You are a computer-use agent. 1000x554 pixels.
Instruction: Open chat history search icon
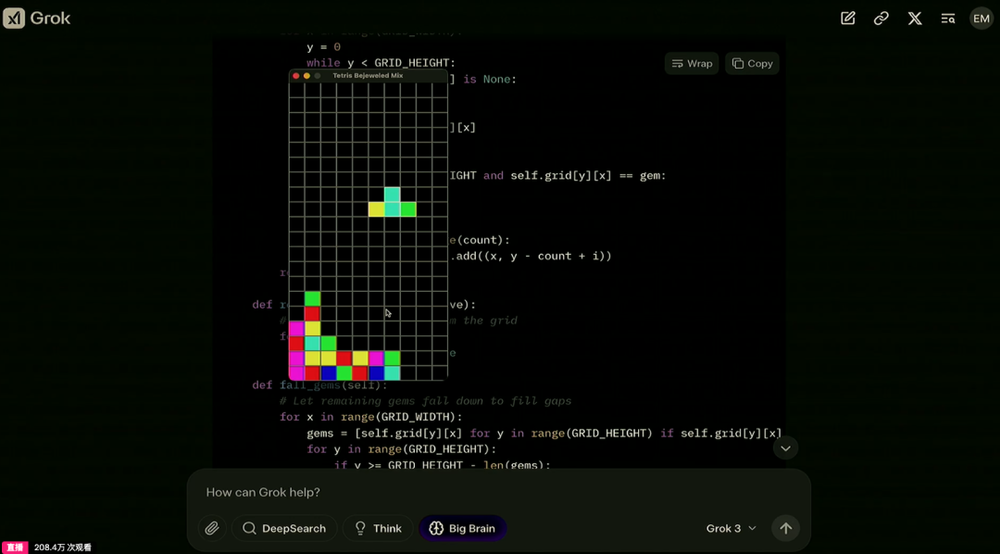click(948, 18)
